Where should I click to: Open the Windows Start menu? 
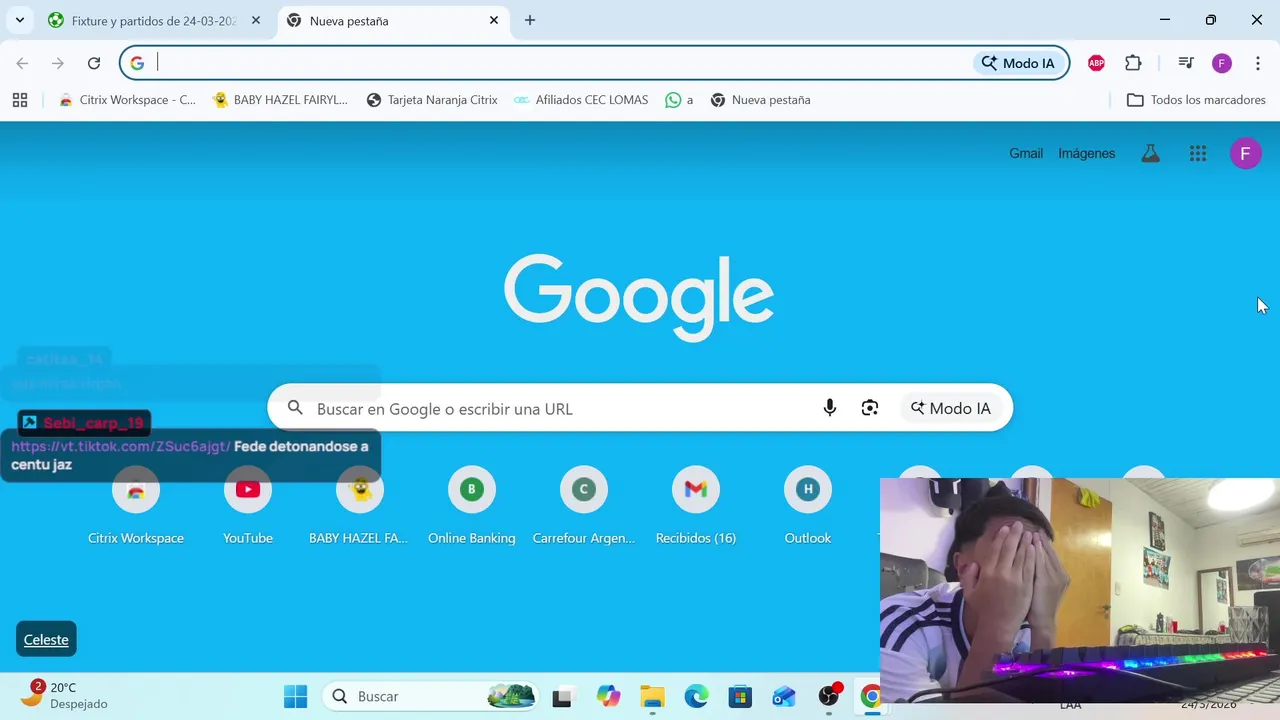coord(296,696)
